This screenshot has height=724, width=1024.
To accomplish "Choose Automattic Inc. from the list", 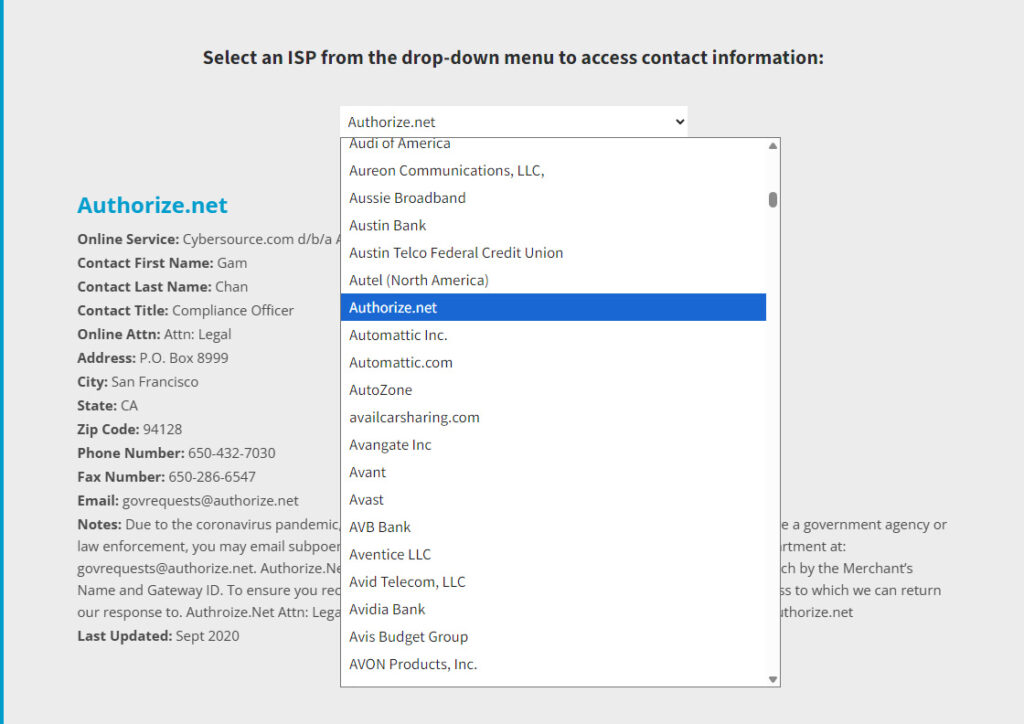I will [x=398, y=335].
